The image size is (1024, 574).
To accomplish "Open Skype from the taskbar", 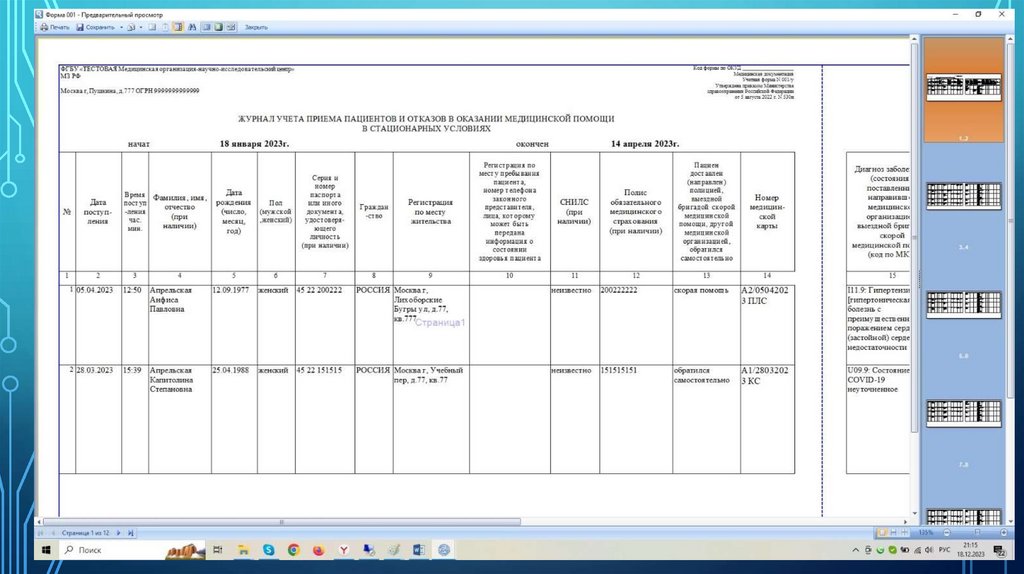I will (268, 550).
